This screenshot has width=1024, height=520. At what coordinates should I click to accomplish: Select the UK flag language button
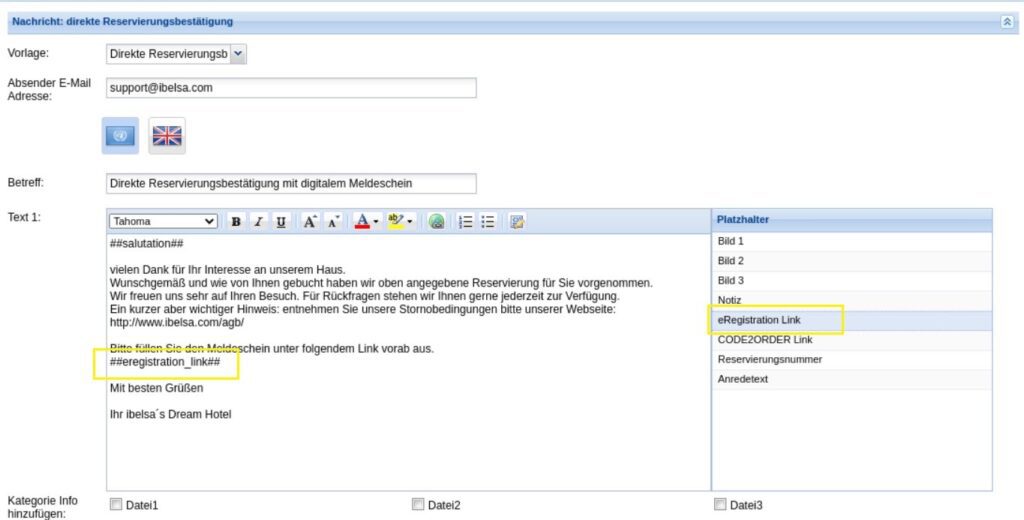point(167,136)
